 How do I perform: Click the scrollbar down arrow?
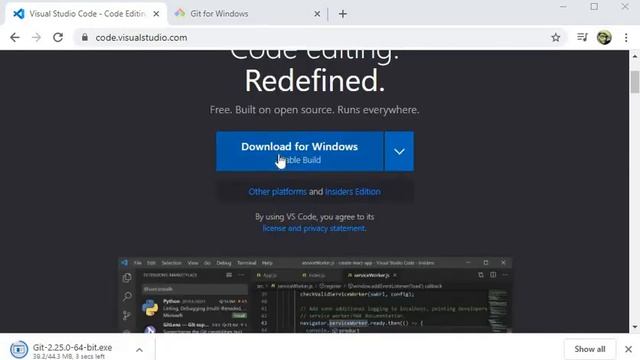[635, 327]
